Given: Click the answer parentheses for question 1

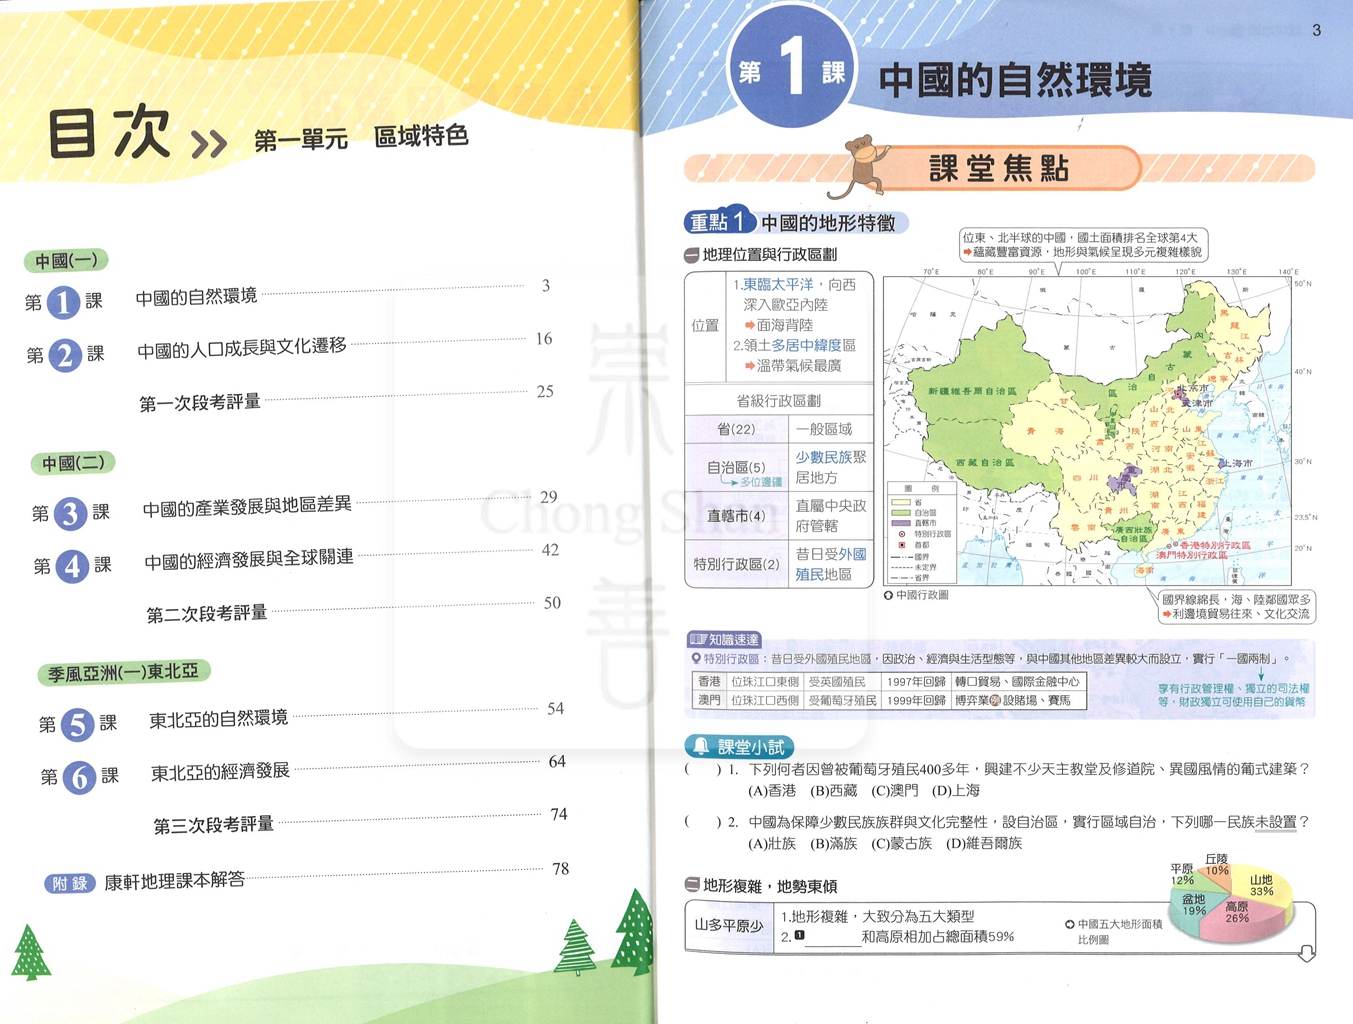Looking at the screenshot, I should coord(703,769).
